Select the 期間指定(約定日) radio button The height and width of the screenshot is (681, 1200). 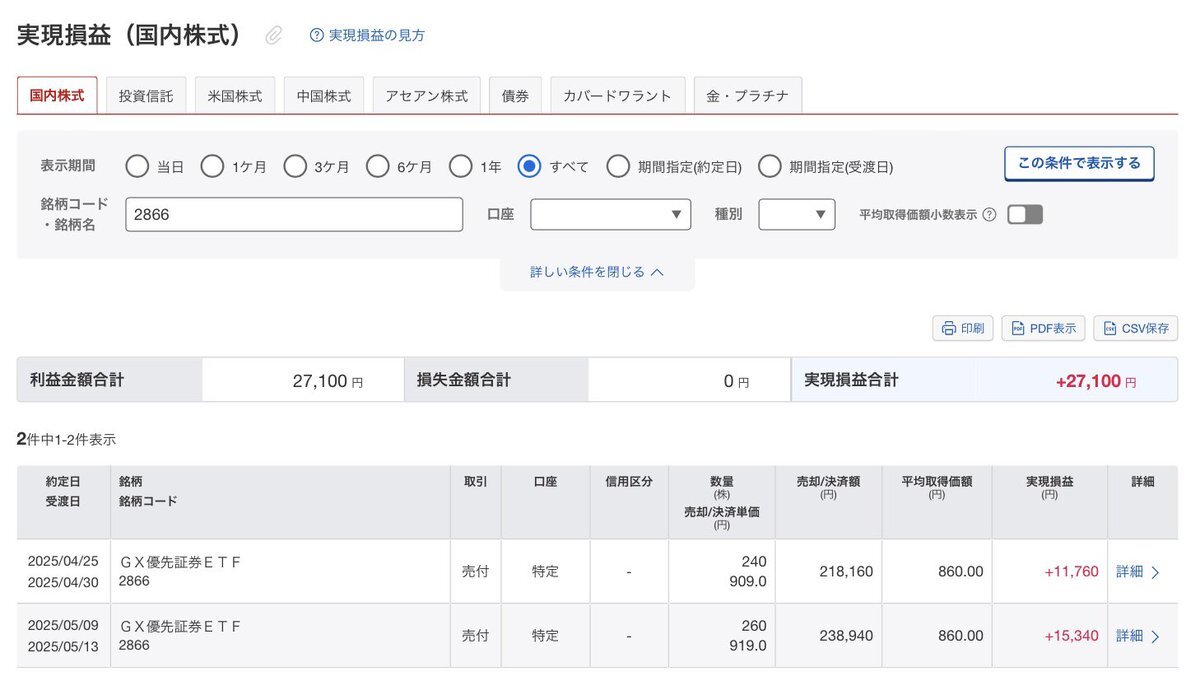618,166
